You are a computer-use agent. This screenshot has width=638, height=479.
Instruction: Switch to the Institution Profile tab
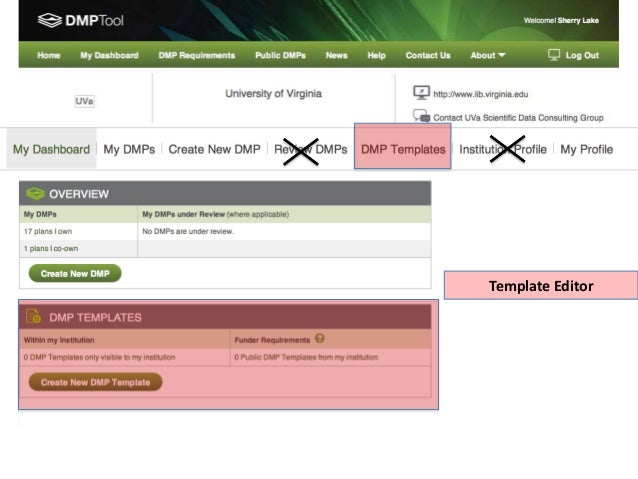(x=503, y=149)
